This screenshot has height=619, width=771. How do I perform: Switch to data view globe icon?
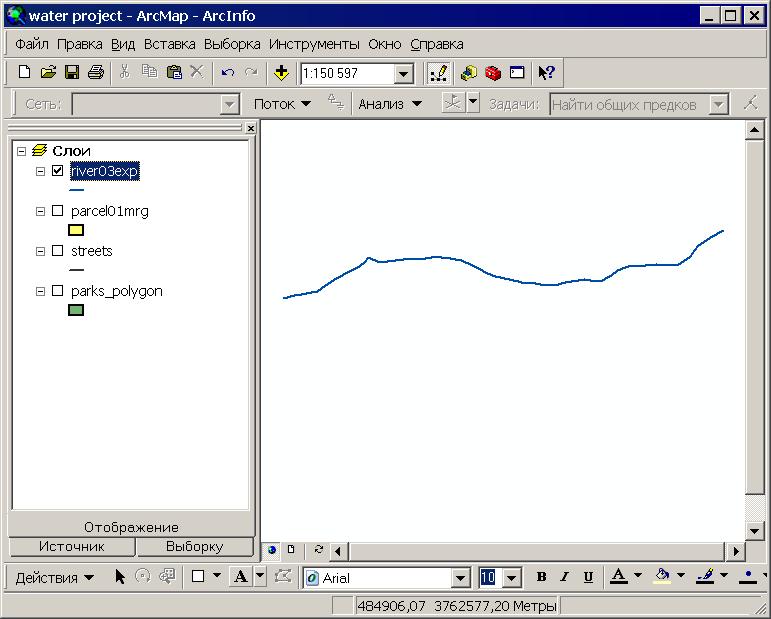[271, 550]
